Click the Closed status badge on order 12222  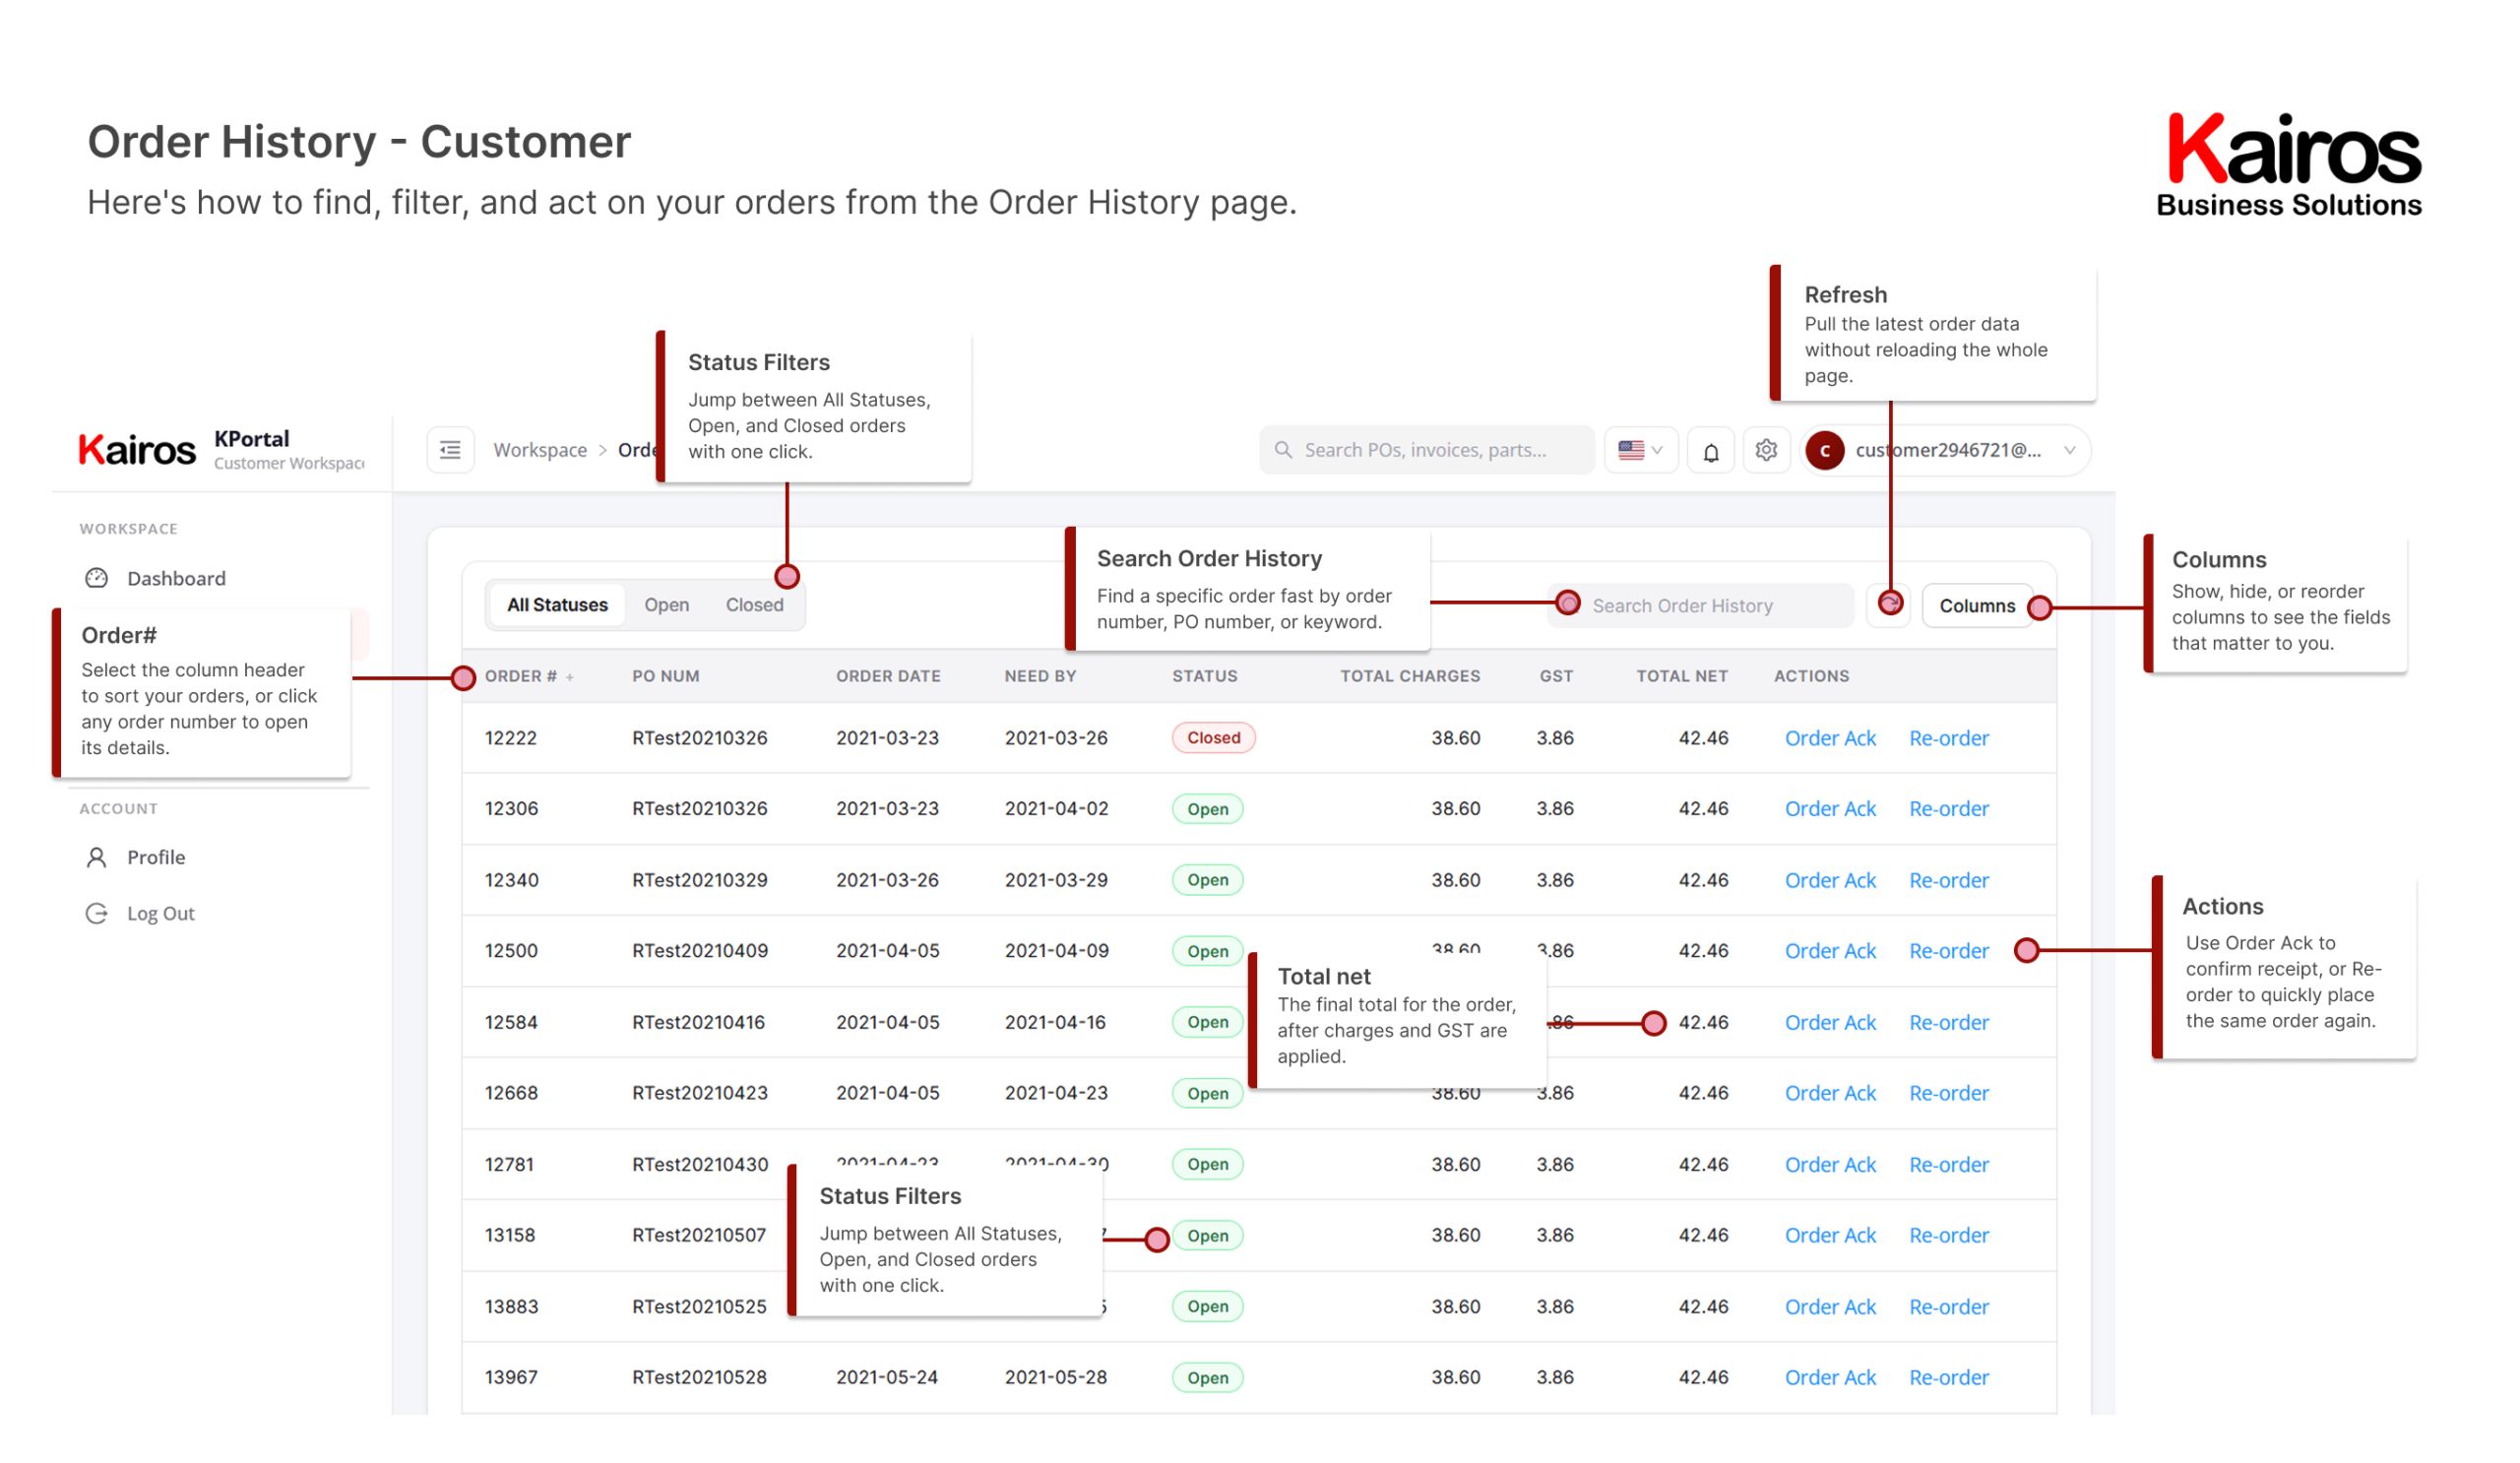point(1213,738)
